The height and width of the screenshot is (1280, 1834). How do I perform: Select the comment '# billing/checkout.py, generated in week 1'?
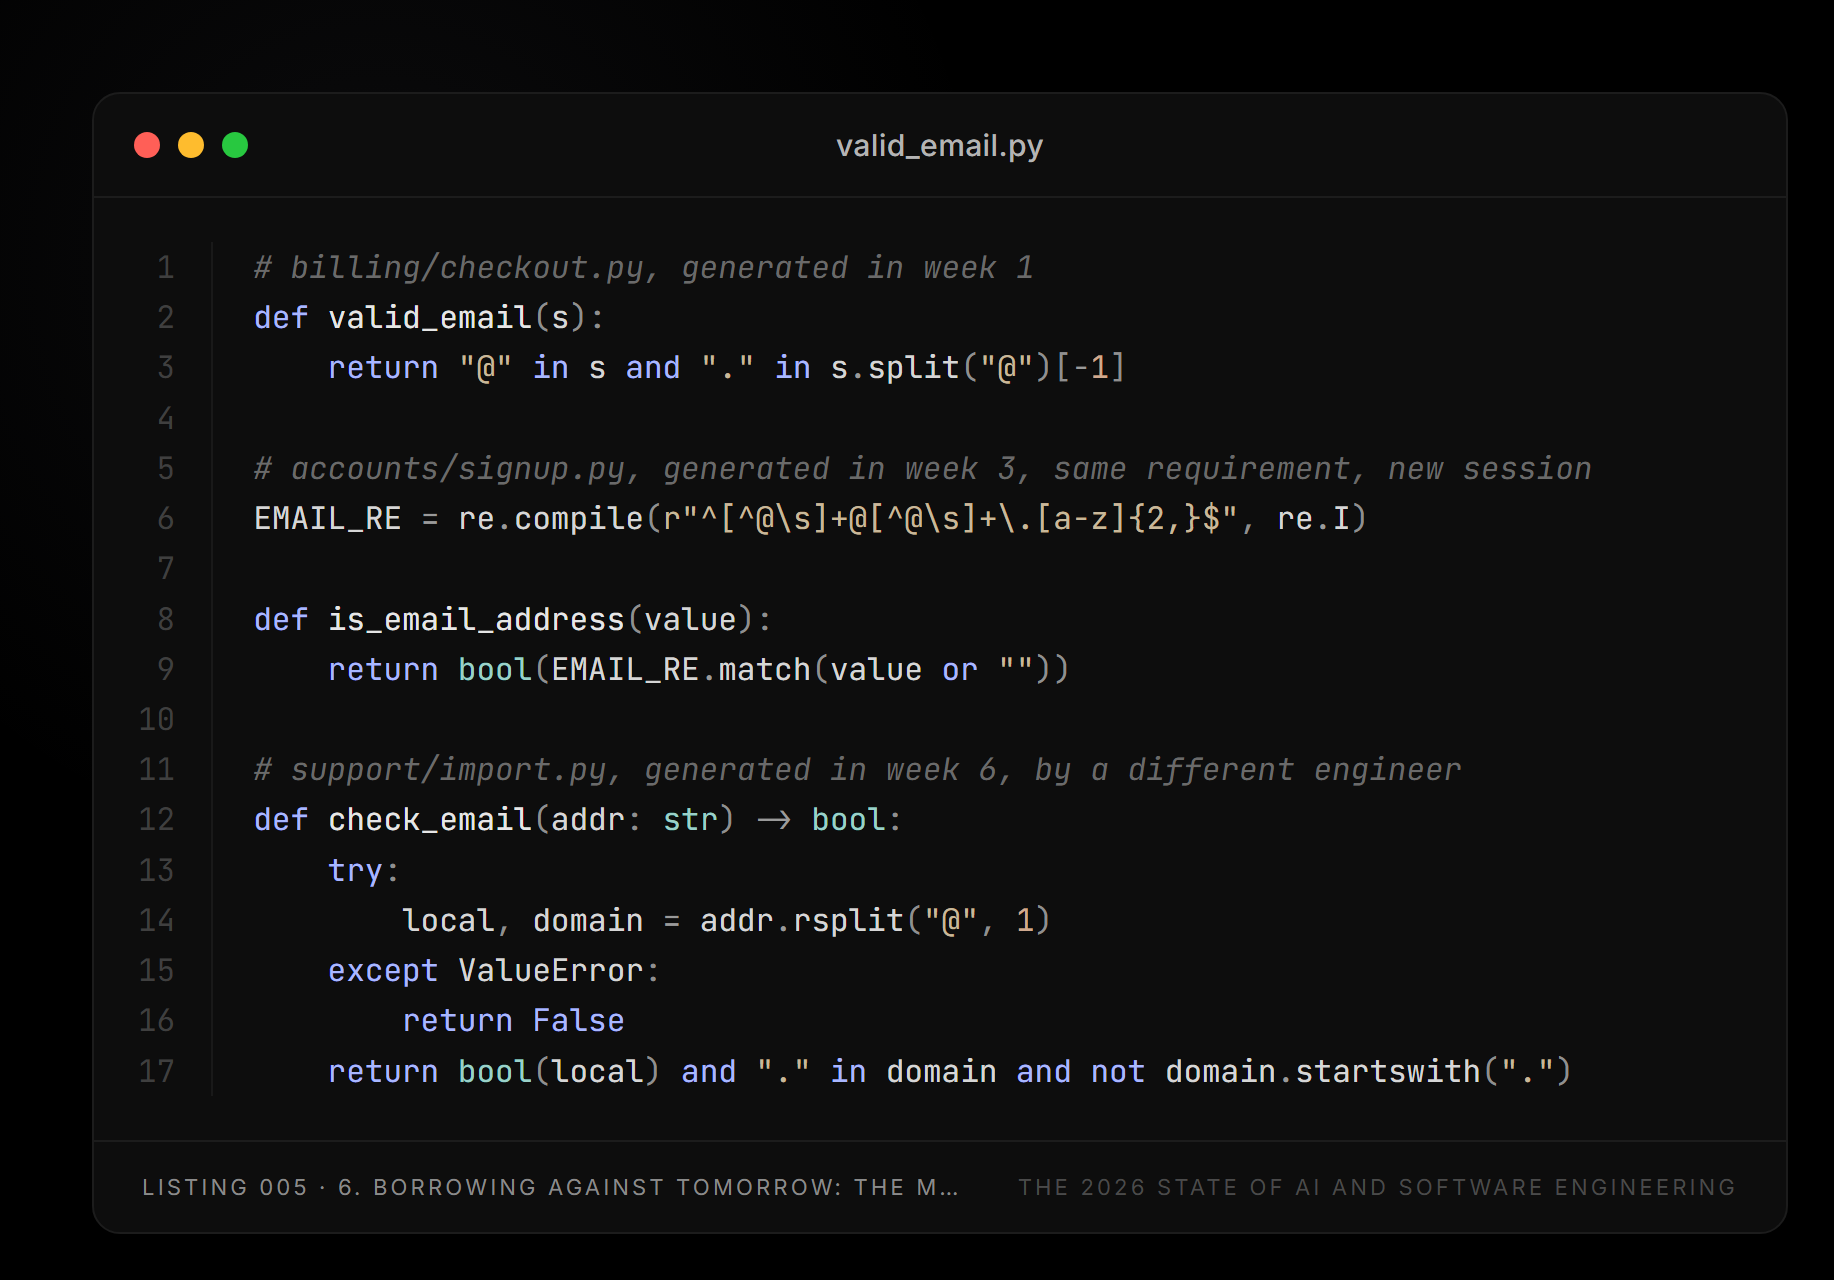tap(643, 267)
